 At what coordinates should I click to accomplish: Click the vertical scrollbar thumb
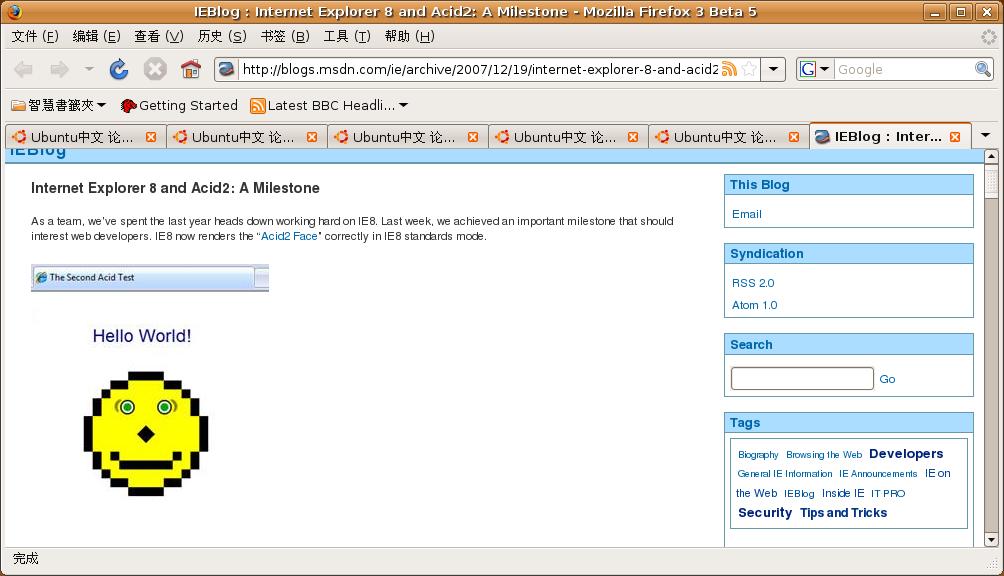coord(991,182)
